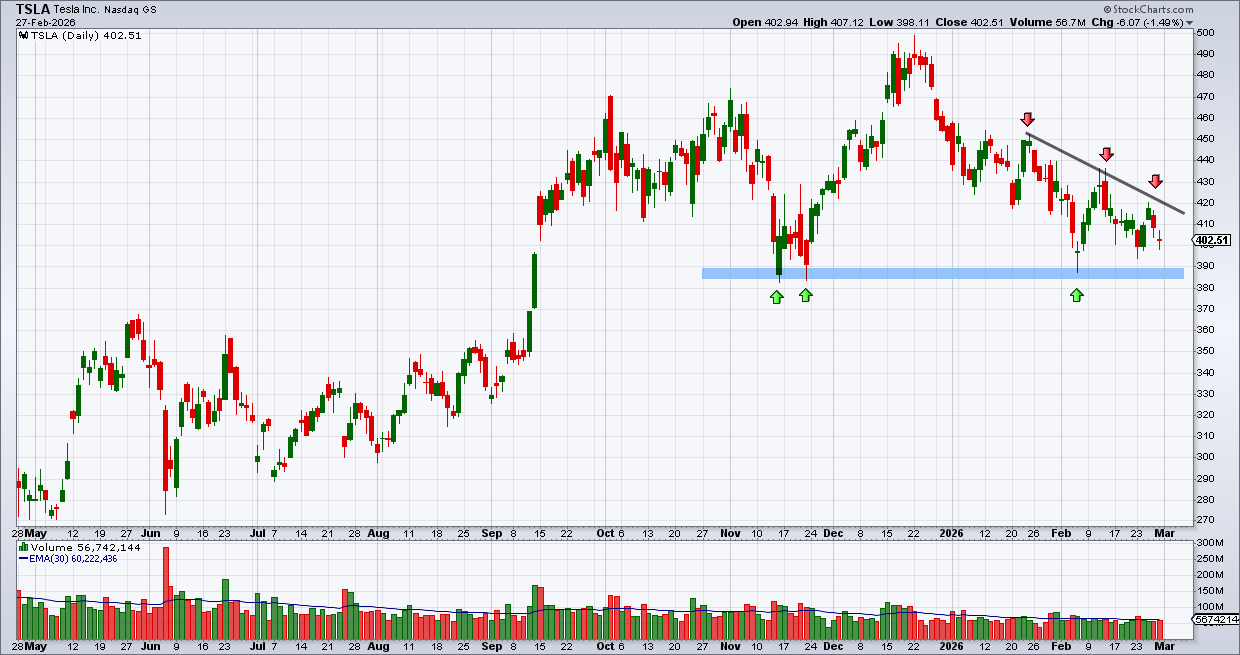Click 'Dec' on the price chart date axis

(835, 534)
